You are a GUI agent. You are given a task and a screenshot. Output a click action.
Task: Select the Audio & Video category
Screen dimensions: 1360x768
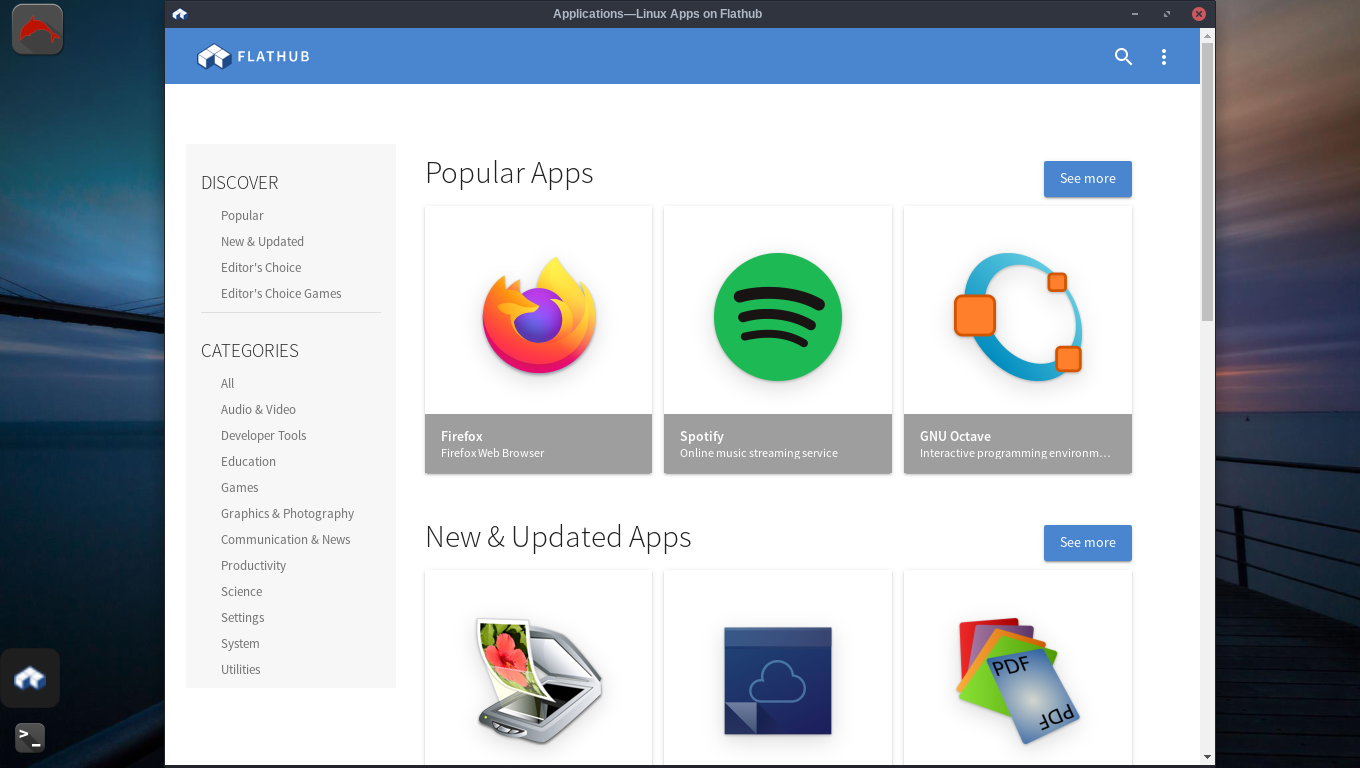[258, 410]
